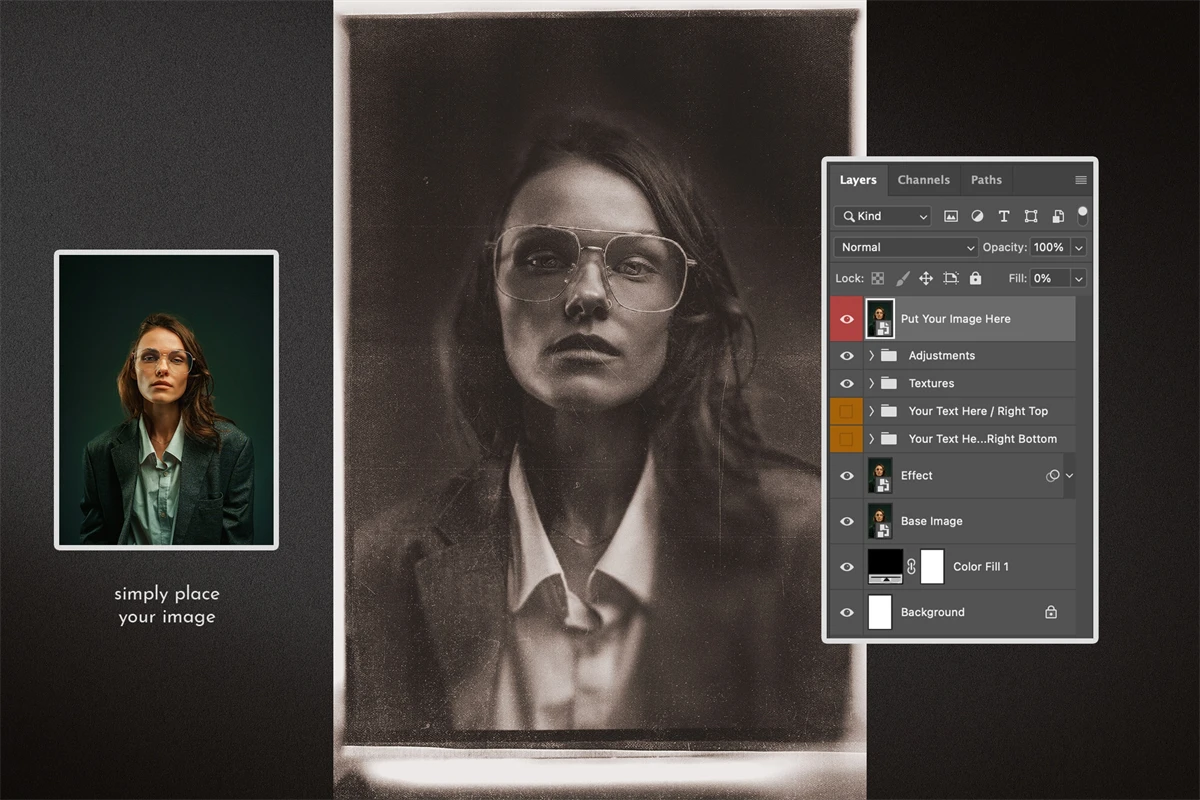
Task: Filter layers by smart object icon
Action: 1057,216
